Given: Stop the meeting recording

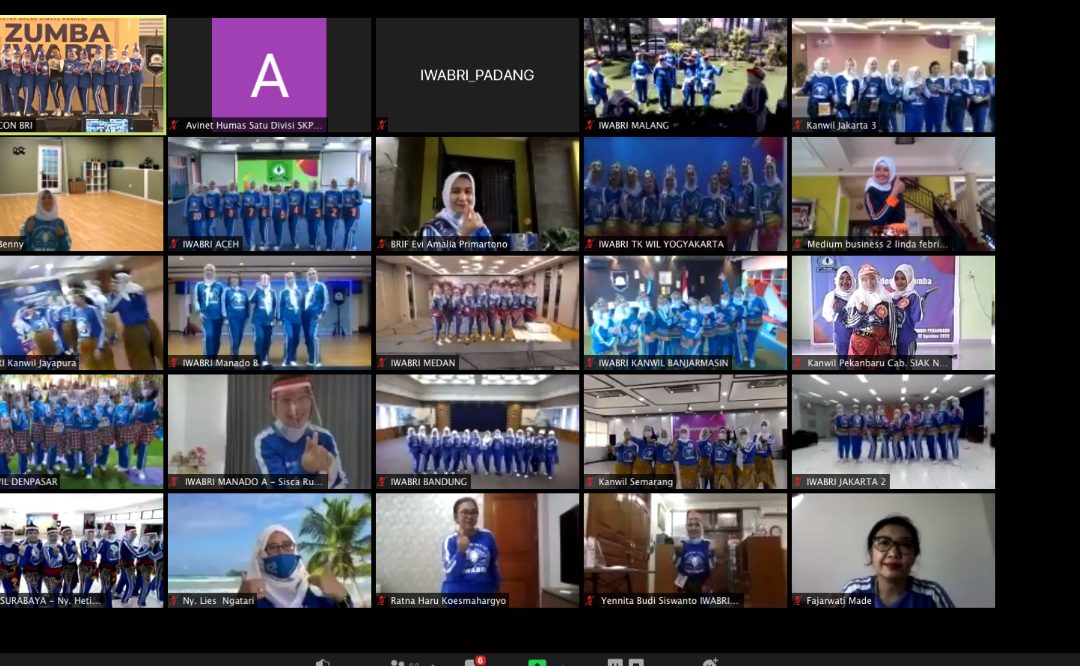Looking at the screenshot, I should [635, 663].
